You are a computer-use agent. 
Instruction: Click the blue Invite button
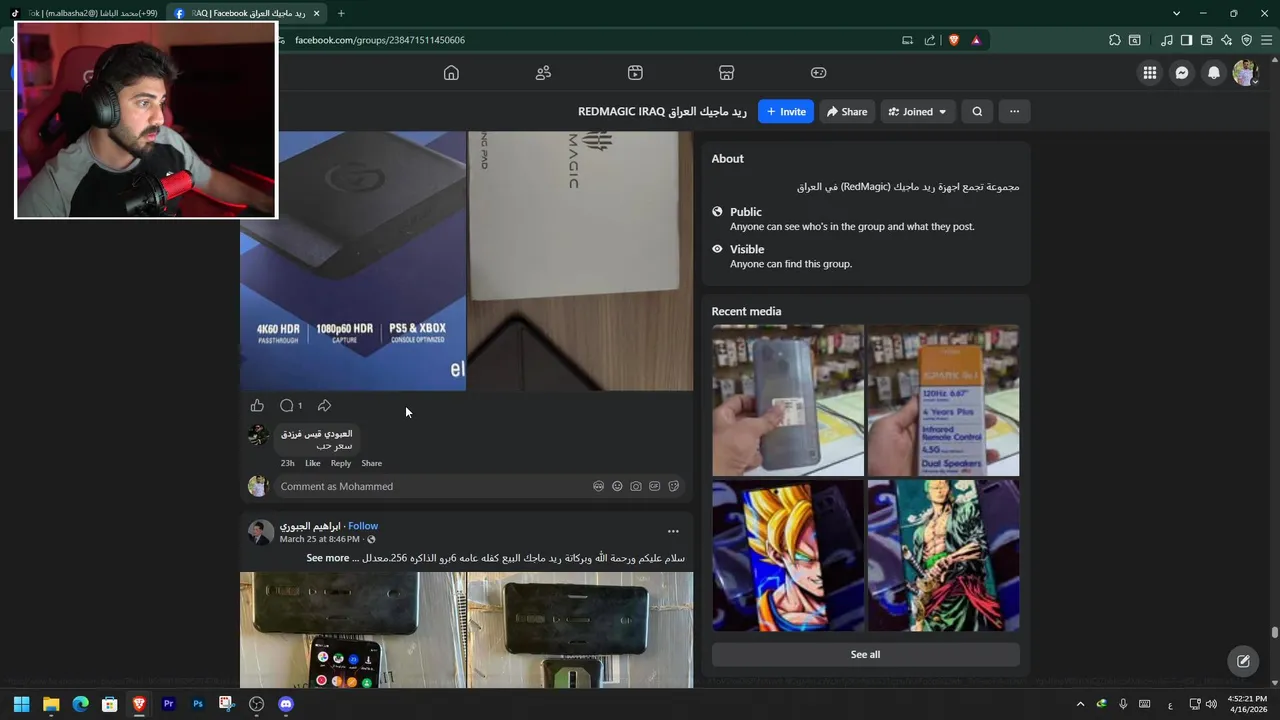tap(786, 112)
